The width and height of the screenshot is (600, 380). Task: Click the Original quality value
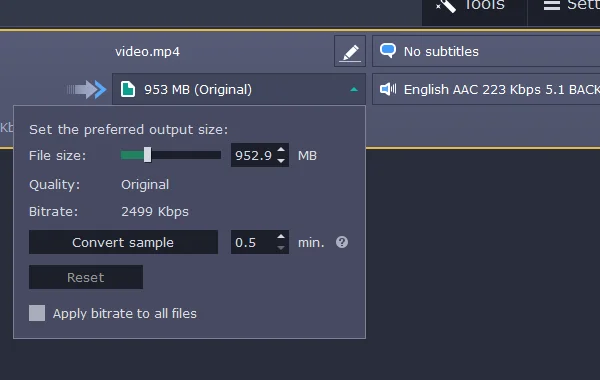145,185
